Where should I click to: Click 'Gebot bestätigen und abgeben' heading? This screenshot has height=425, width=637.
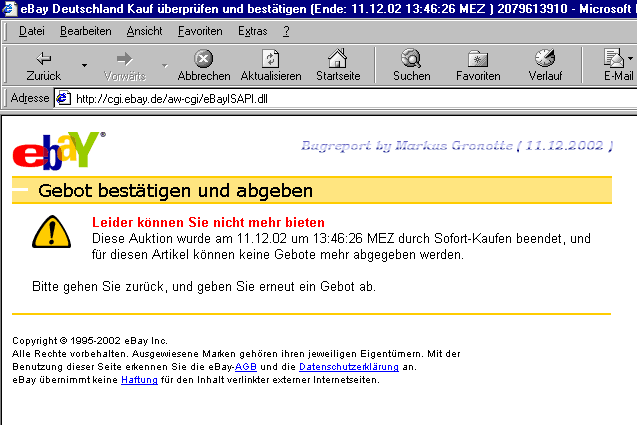pos(176,191)
